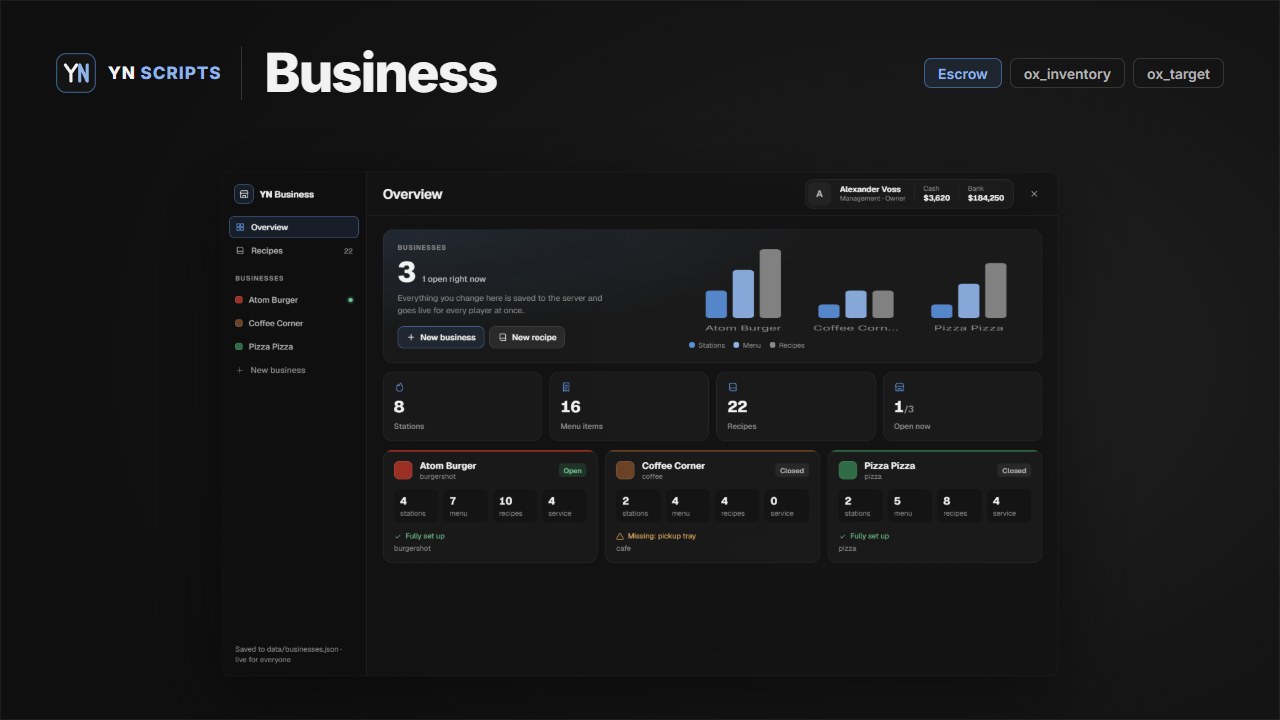Select Coffee Corner in the sidebar
1280x720 pixels.
(294, 323)
